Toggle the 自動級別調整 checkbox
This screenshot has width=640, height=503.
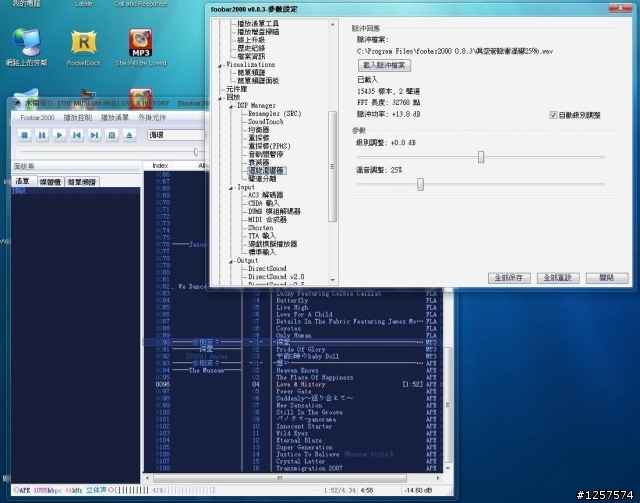(553, 115)
